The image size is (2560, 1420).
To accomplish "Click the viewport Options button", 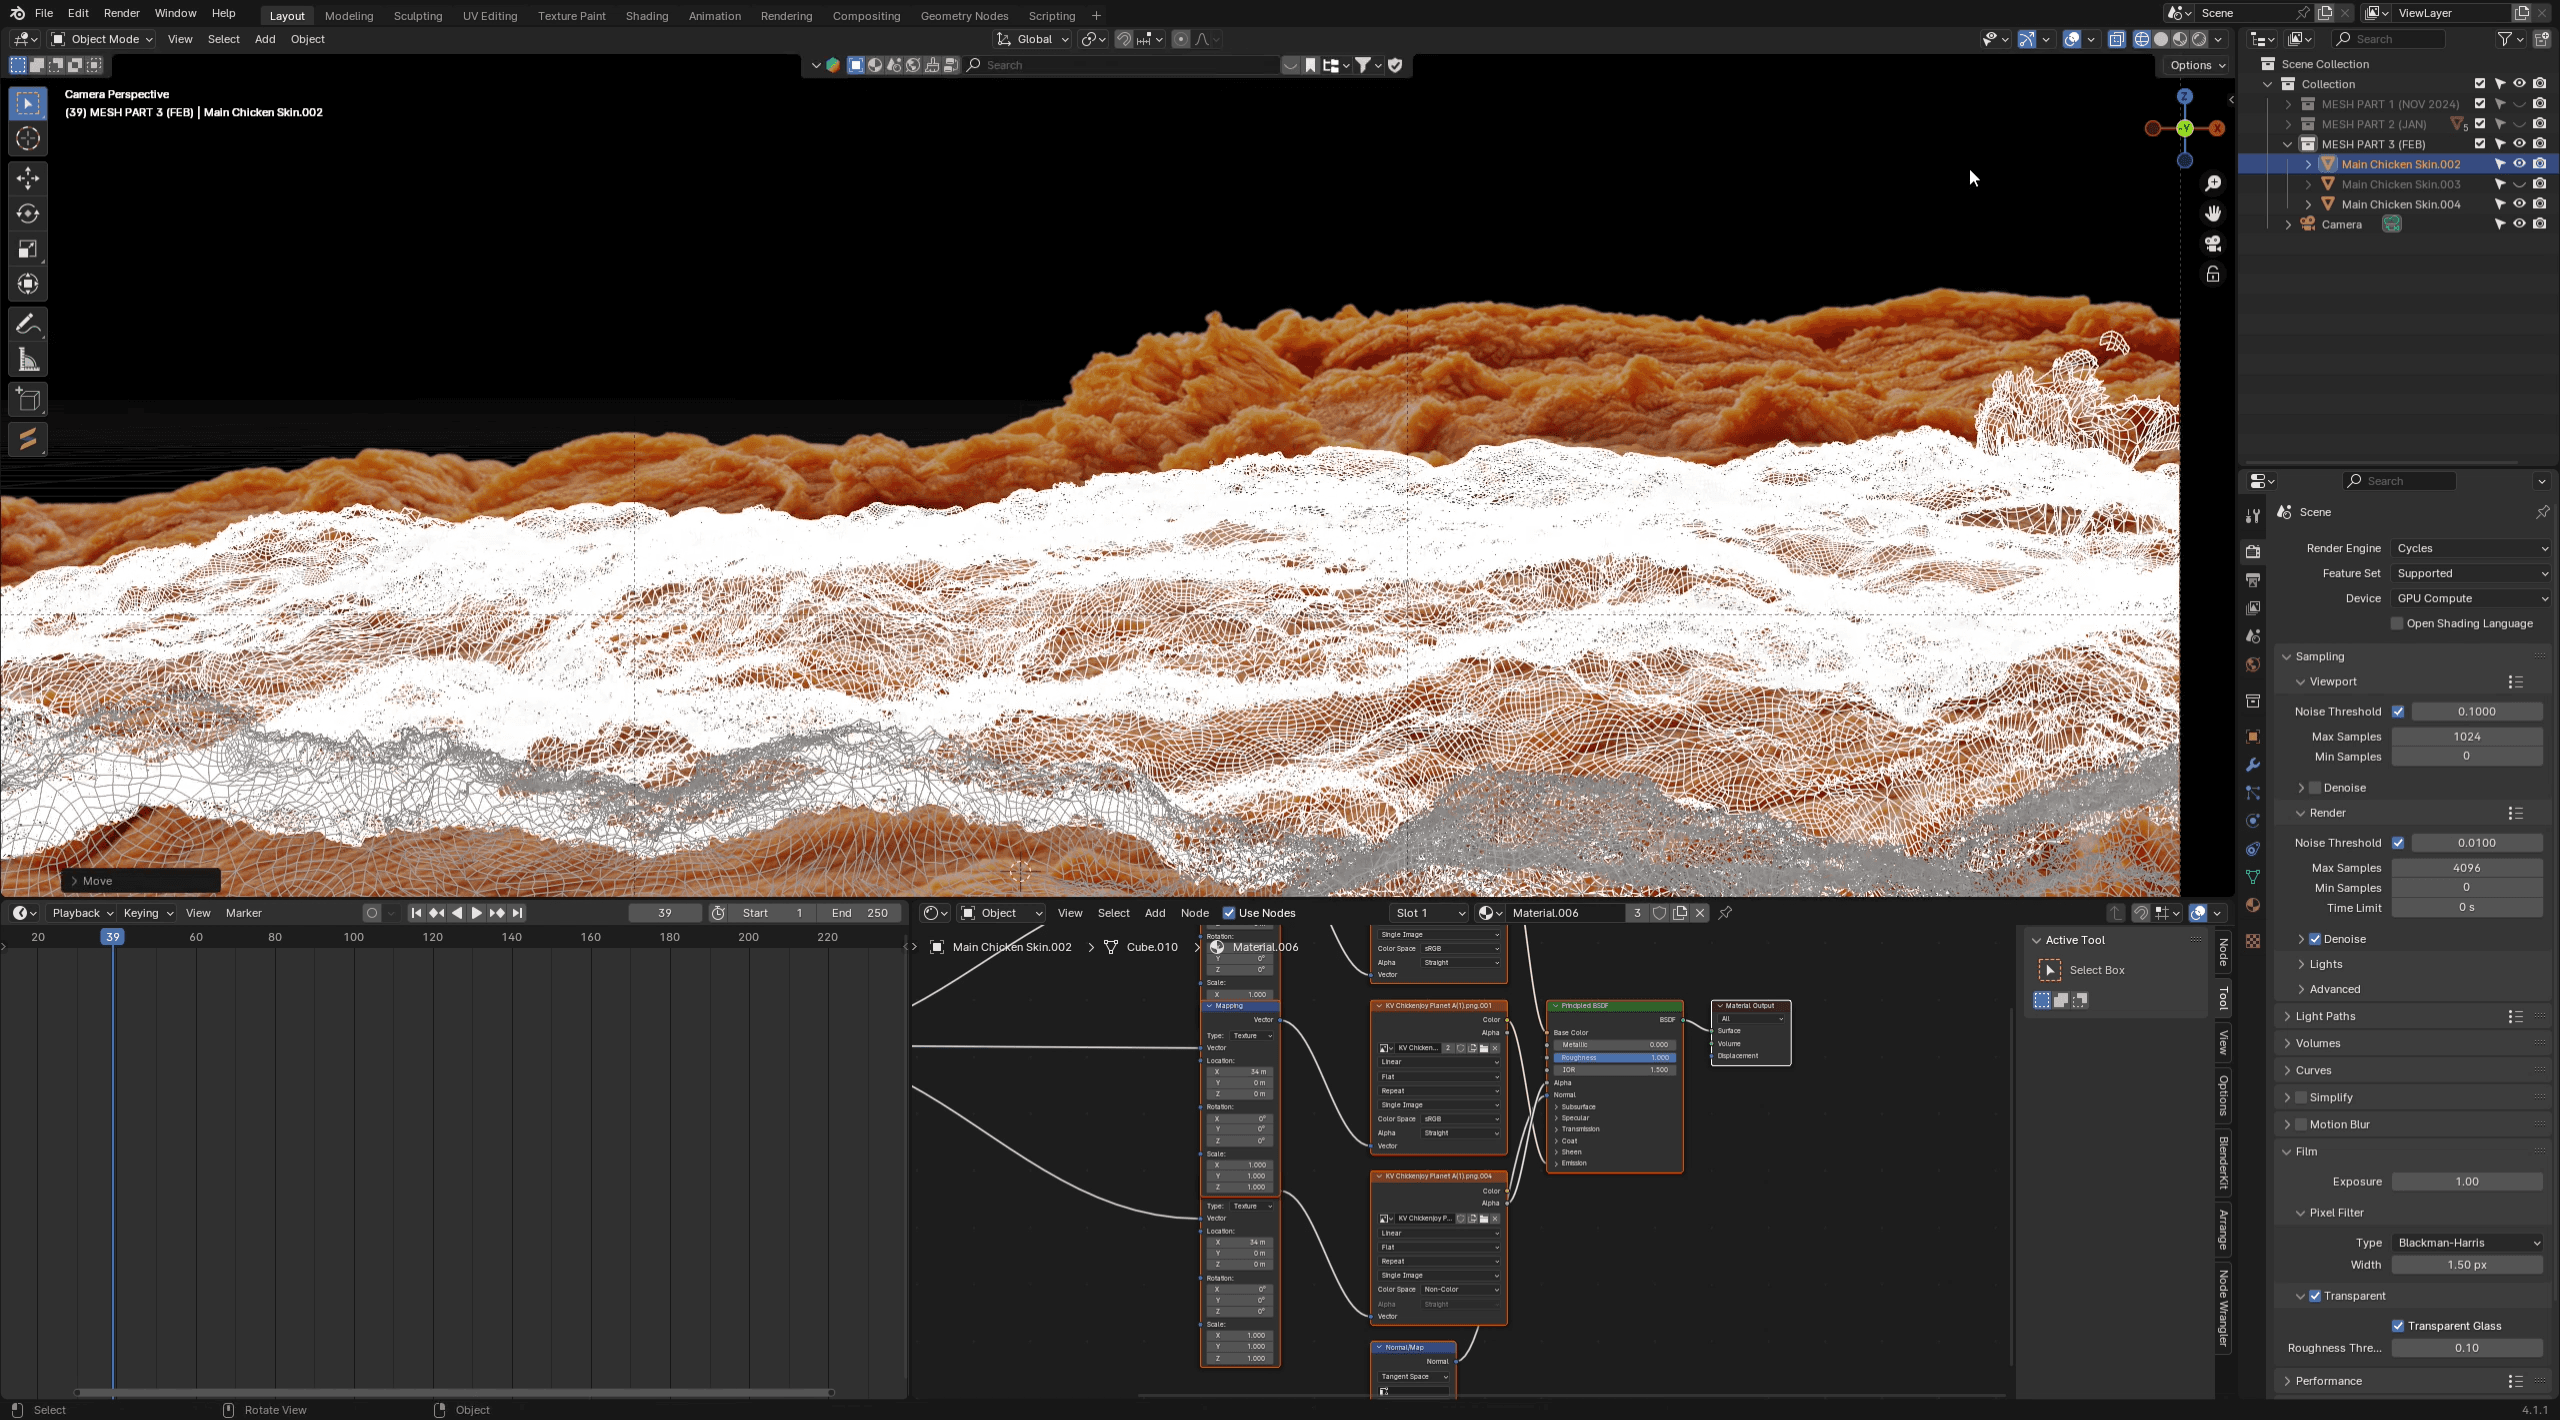I will (2197, 65).
